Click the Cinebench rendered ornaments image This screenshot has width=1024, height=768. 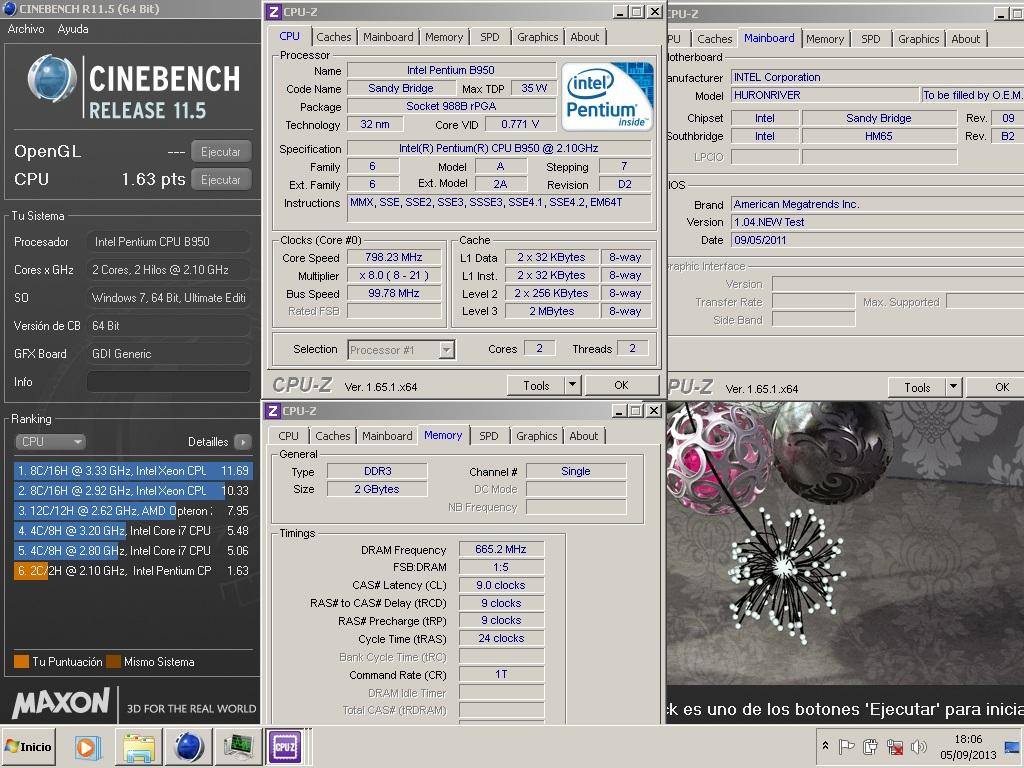pyautogui.click(x=845, y=543)
